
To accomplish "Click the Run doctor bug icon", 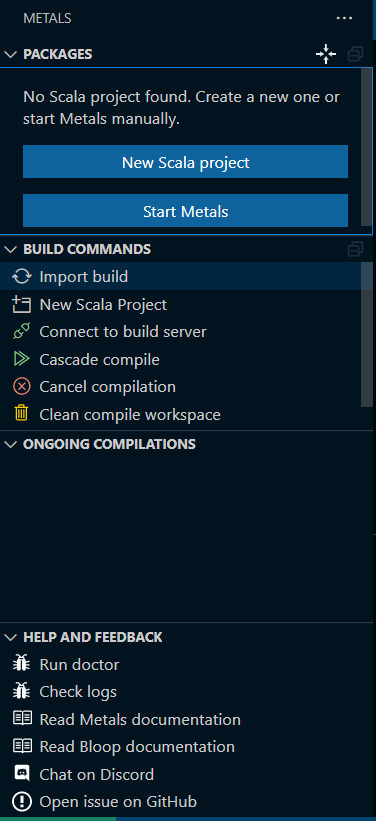I will [x=21, y=664].
